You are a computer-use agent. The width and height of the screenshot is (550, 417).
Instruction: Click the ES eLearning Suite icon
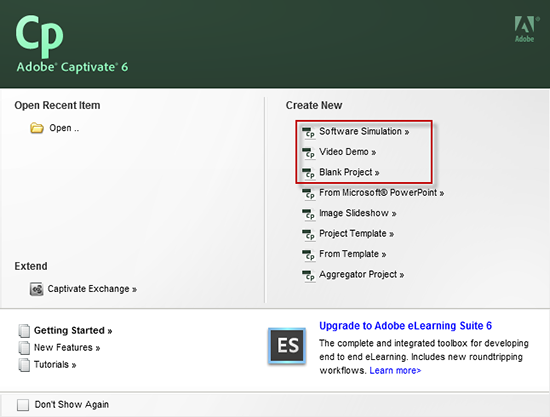point(287,346)
